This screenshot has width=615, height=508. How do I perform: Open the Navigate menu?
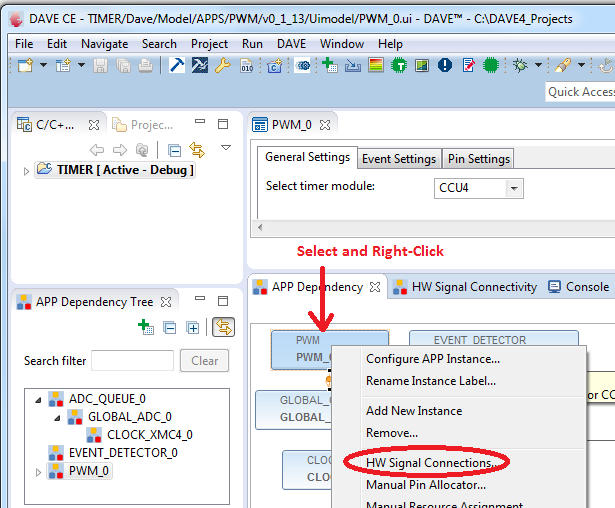point(105,44)
